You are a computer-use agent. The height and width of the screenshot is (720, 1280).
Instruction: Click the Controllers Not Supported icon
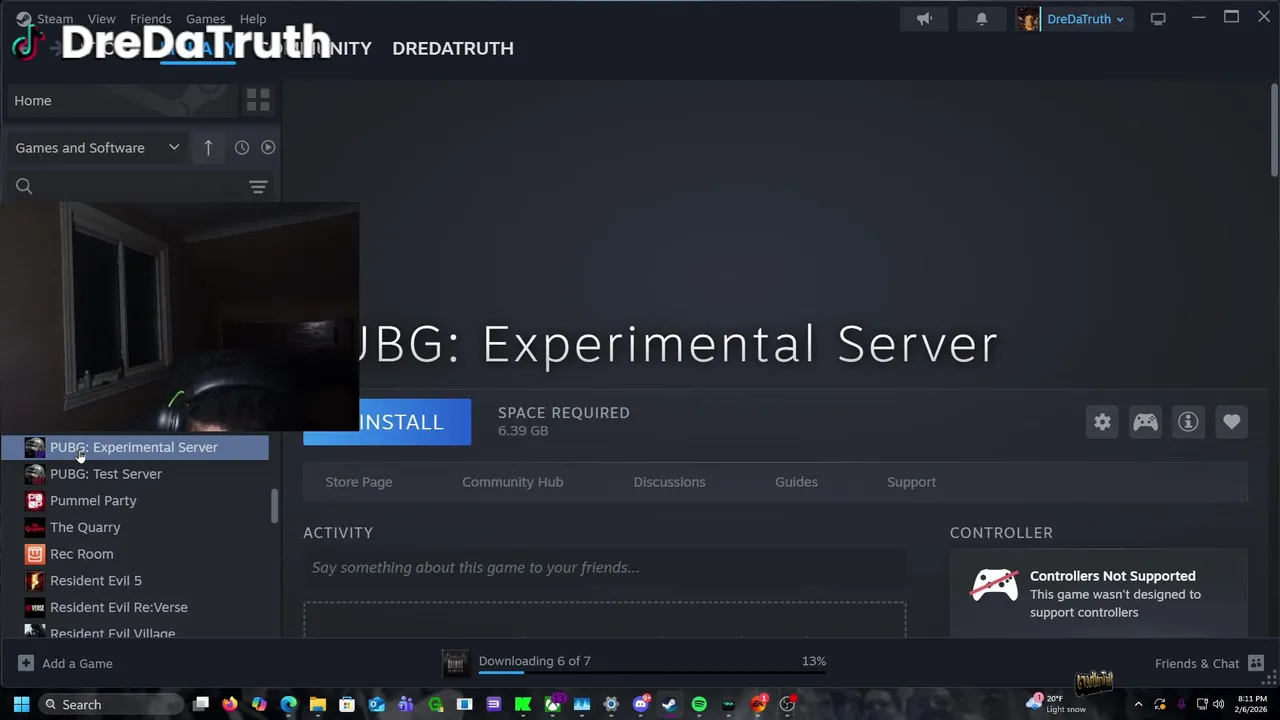coord(994,586)
